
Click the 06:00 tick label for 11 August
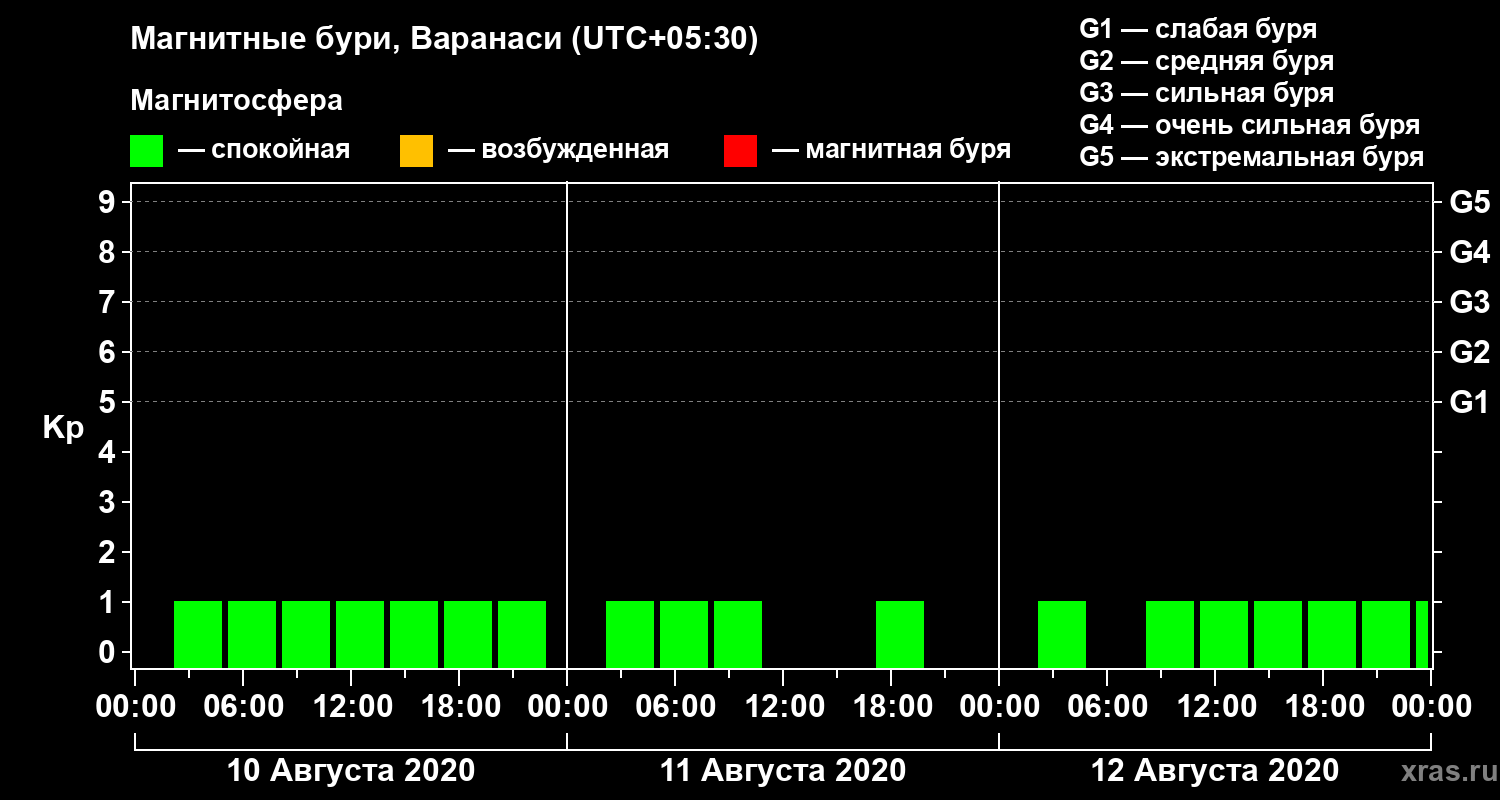coord(675,707)
